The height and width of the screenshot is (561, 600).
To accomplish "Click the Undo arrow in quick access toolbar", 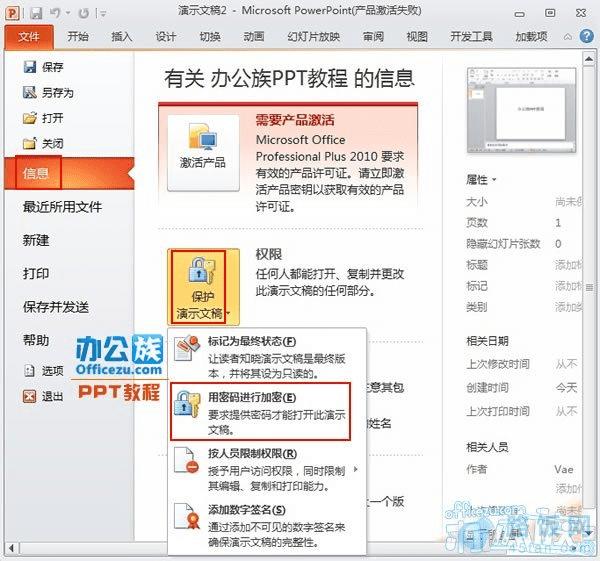I will pyautogui.click(x=55, y=13).
